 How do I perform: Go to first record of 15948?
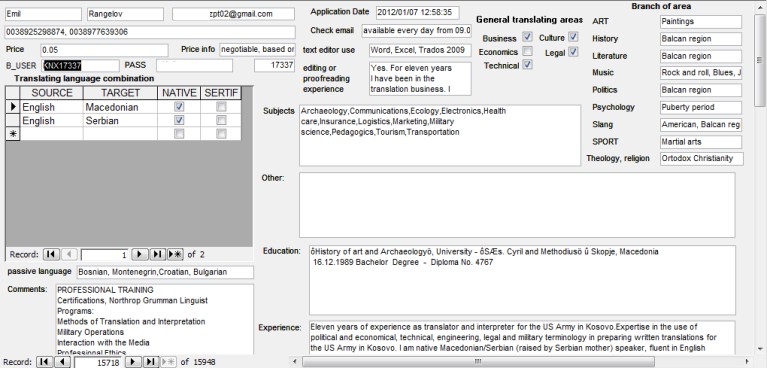[x=45, y=362]
